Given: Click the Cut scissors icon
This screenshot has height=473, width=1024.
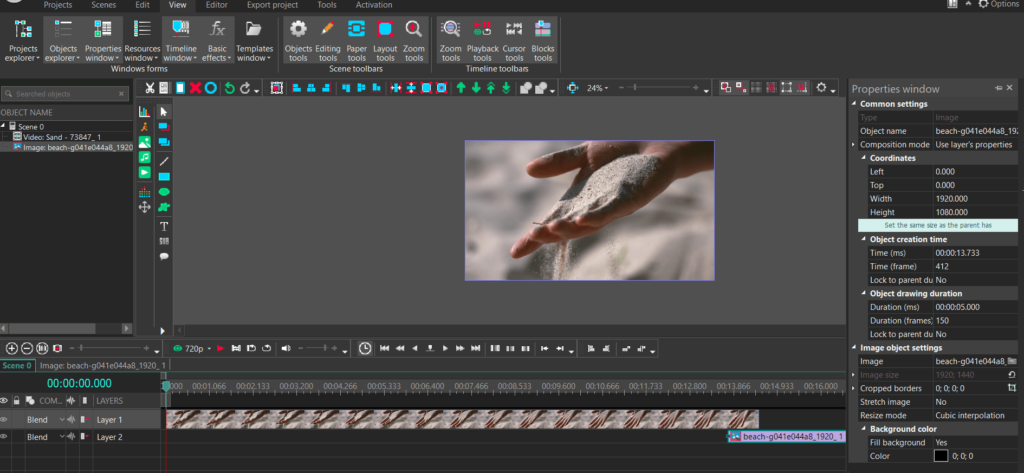Looking at the screenshot, I should point(150,88).
